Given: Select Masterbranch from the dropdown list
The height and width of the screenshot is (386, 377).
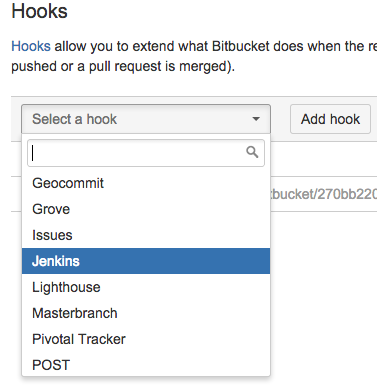Looking at the screenshot, I should click(146, 313).
